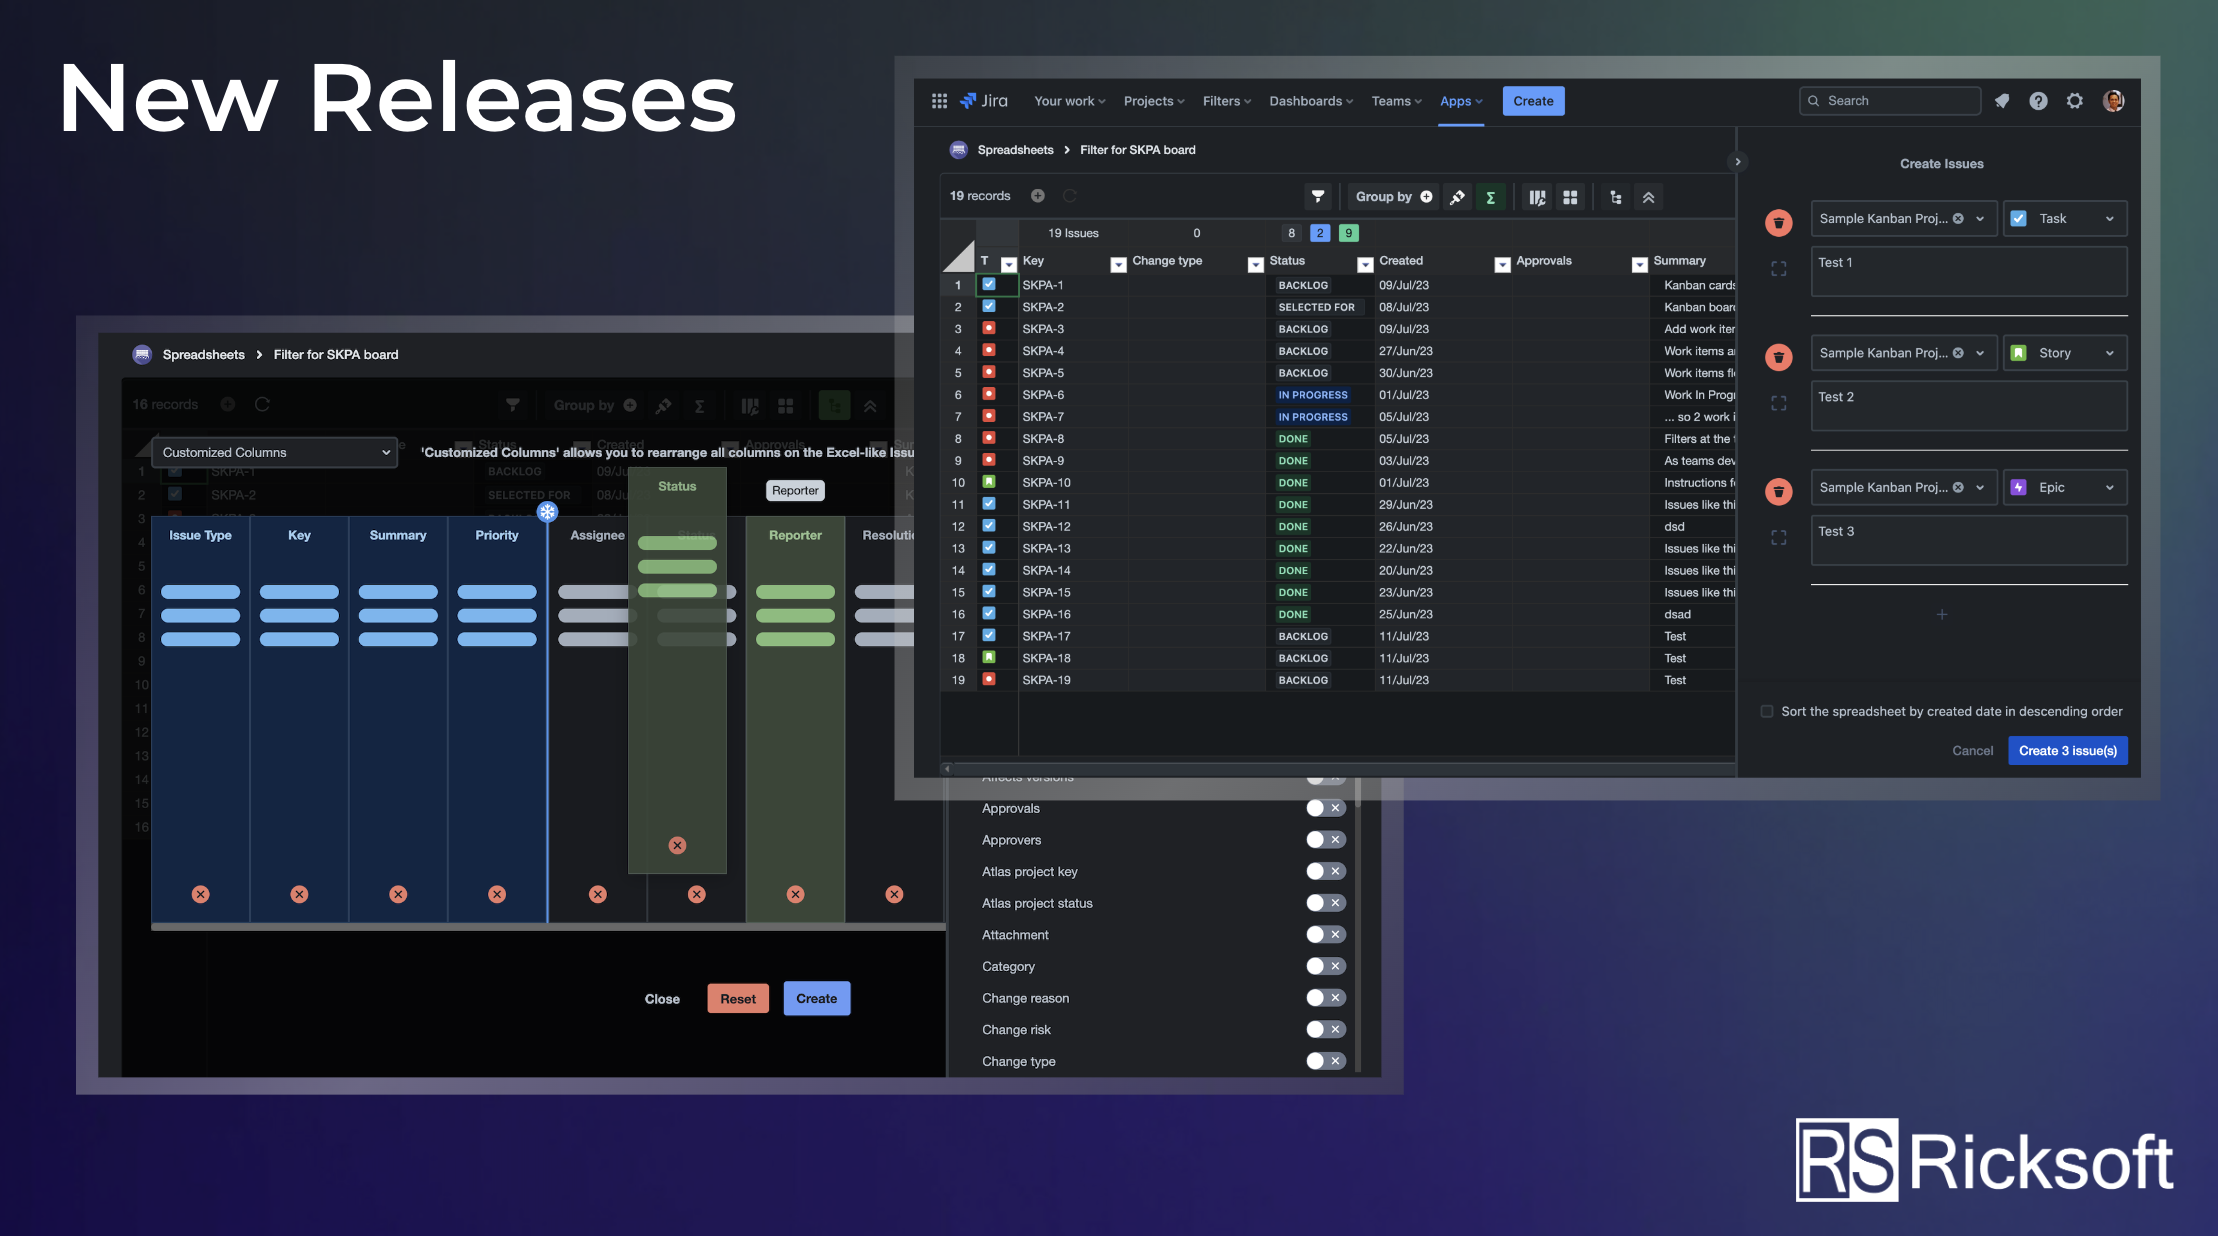
Task: Click the filter funnel icon in the spreadsheet toolbar
Action: [x=1318, y=197]
